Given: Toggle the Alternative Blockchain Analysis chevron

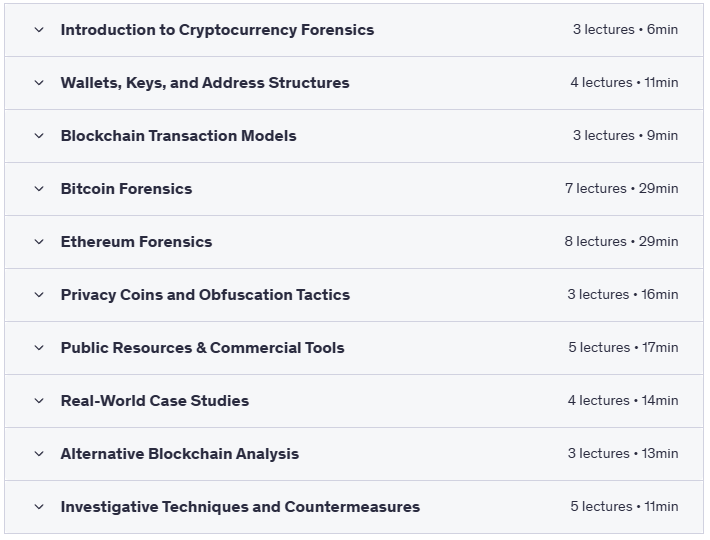Looking at the screenshot, I should 39,454.
